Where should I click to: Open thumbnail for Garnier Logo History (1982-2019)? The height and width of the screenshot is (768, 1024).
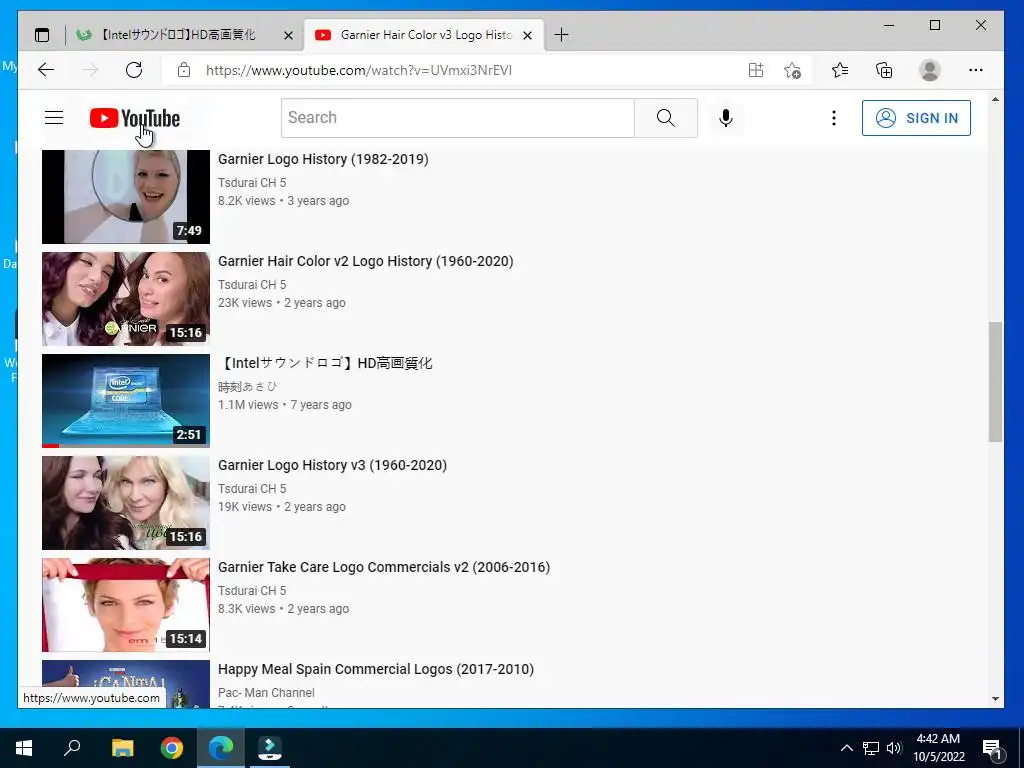click(126, 197)
